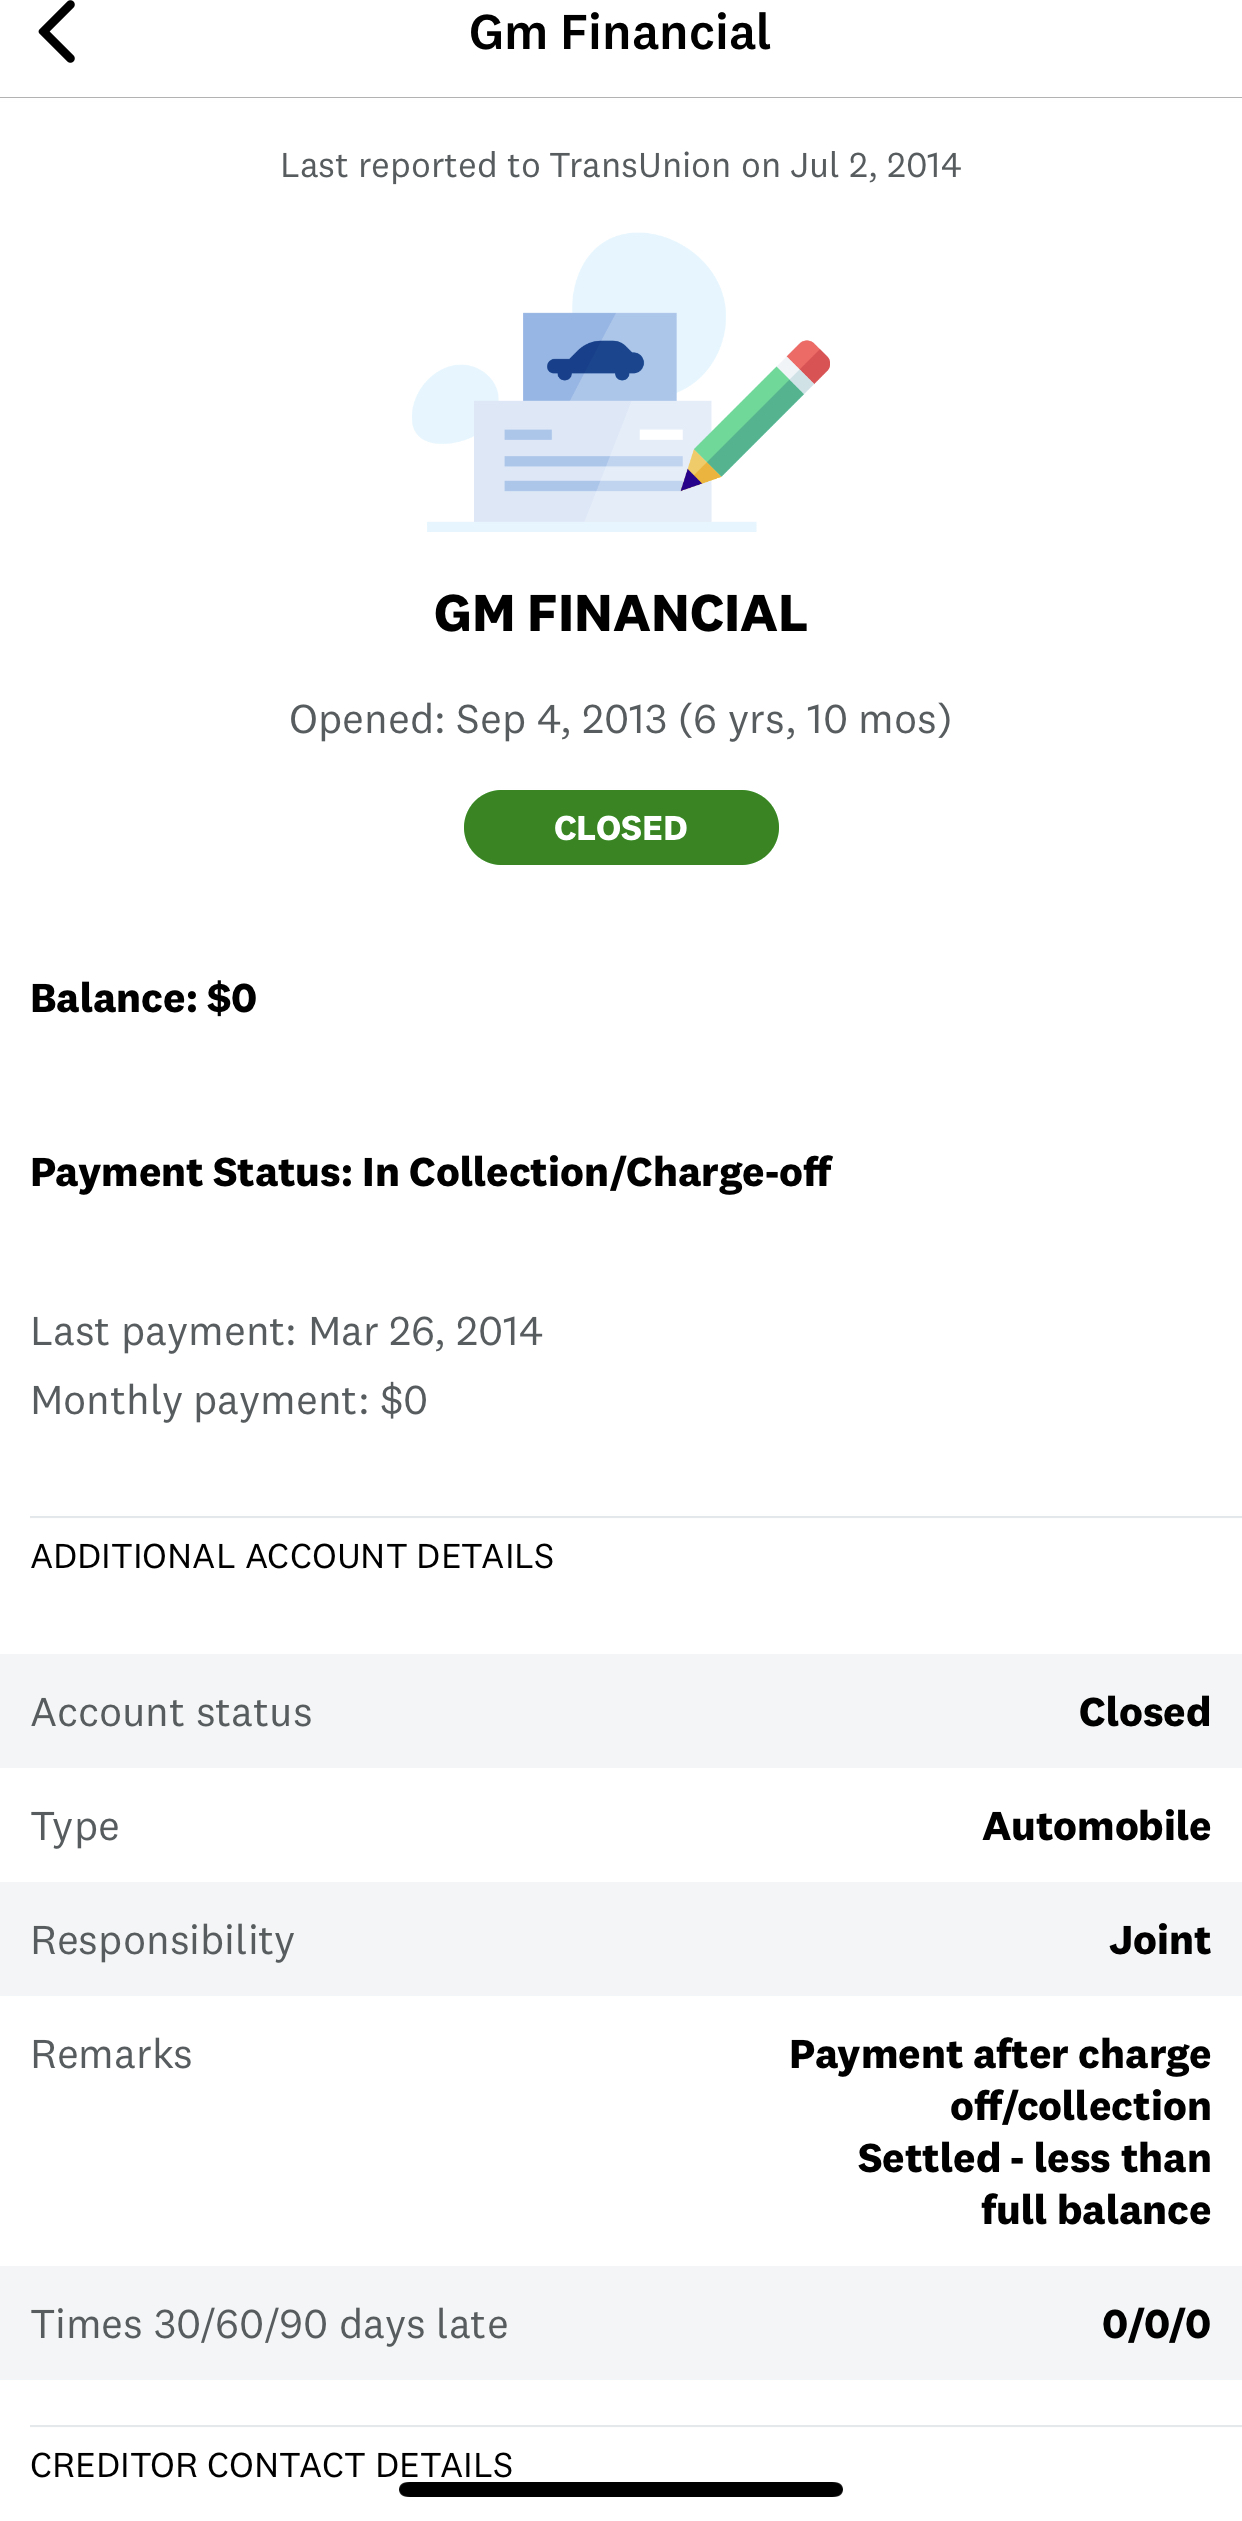Tap the GM FINANCIAL account name heading

click(620, 613)
